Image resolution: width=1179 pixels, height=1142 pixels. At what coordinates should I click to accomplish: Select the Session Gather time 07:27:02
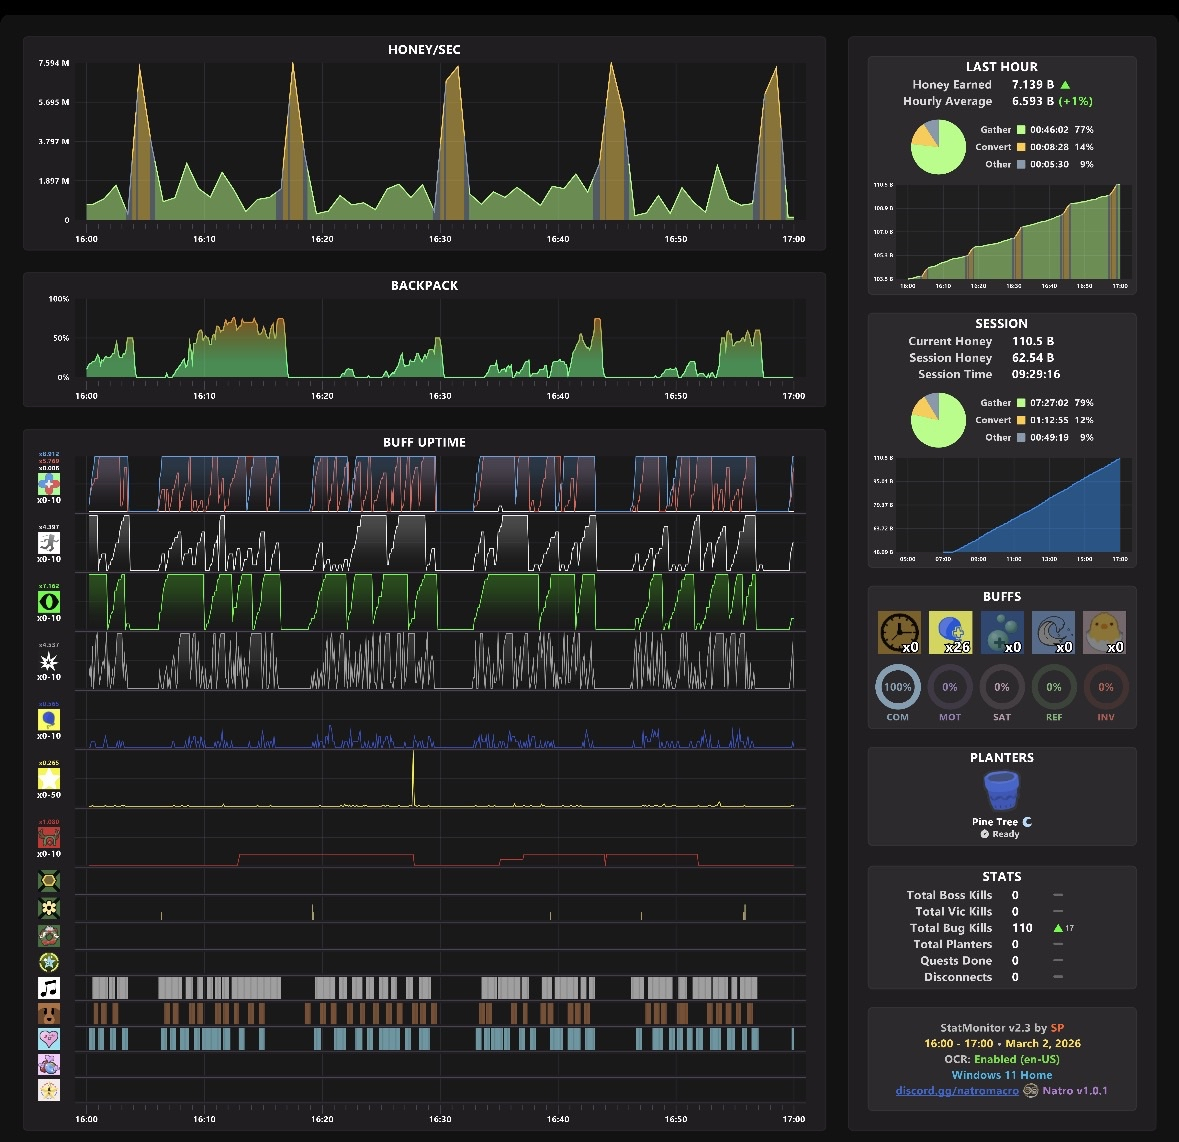(1049, 403)
